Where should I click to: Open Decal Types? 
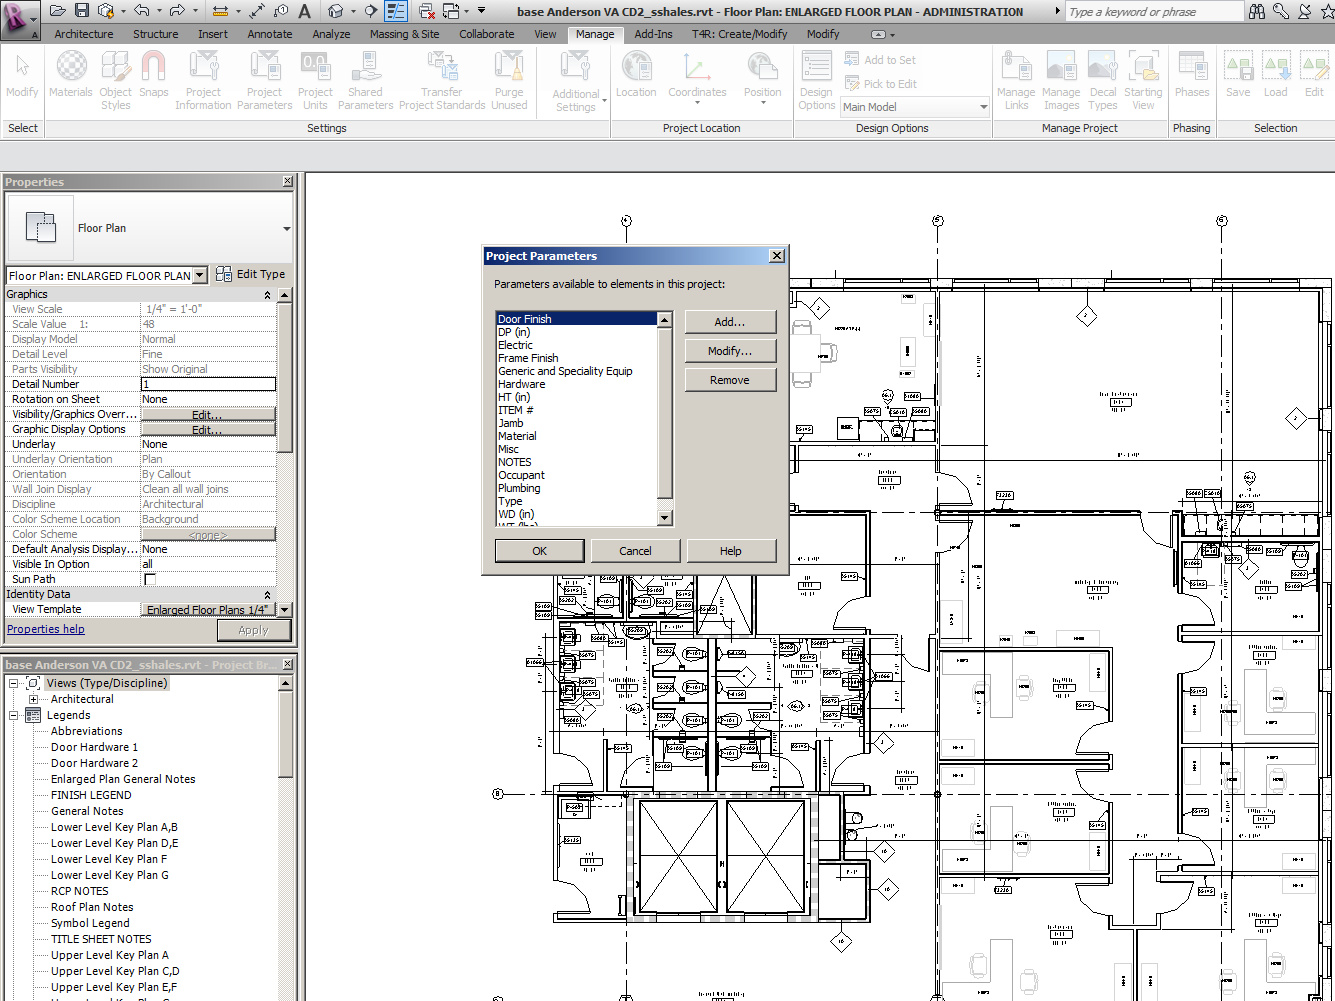pyautogui.click(x=1103, y=80)
